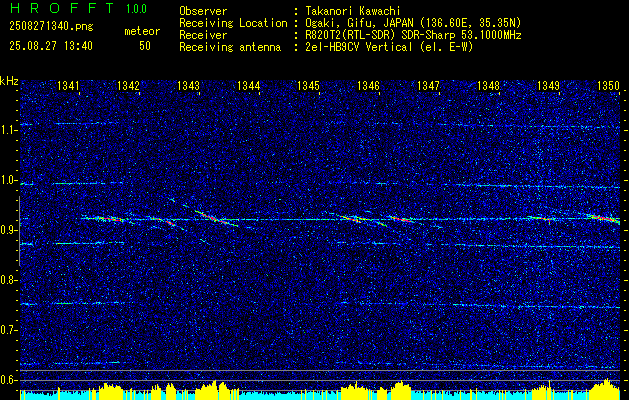This screenshot has width=629, height=400.
Task: Click the version number 1.0.0
Action: [136, 9]
